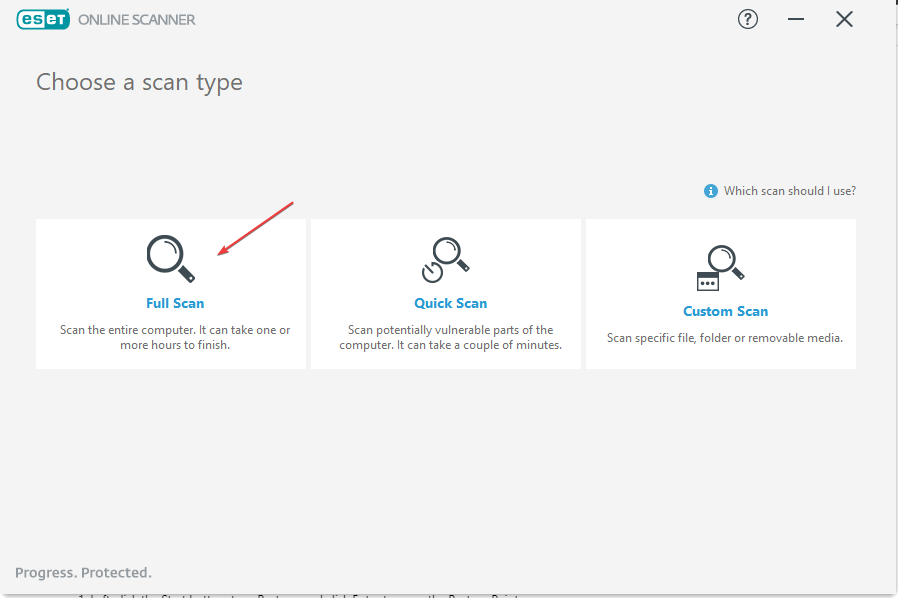The image size is (898, 598).
Task: Select the Full Scan title link
Action: [x=175, y=303]
